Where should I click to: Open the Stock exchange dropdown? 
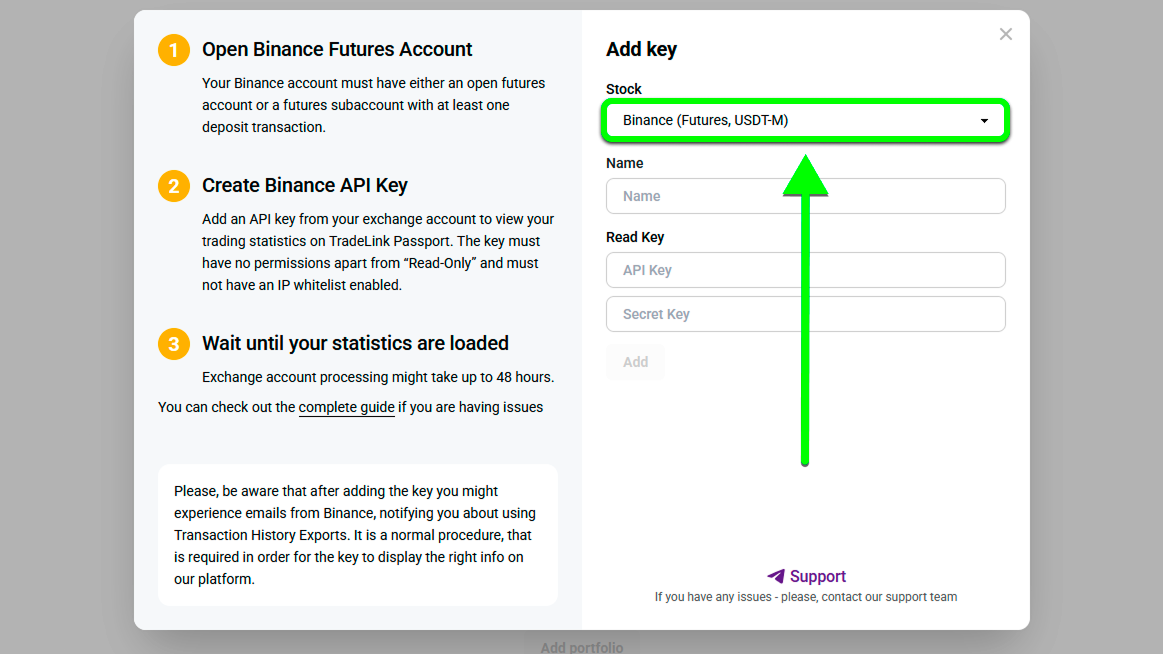click(x=805, y=120)
